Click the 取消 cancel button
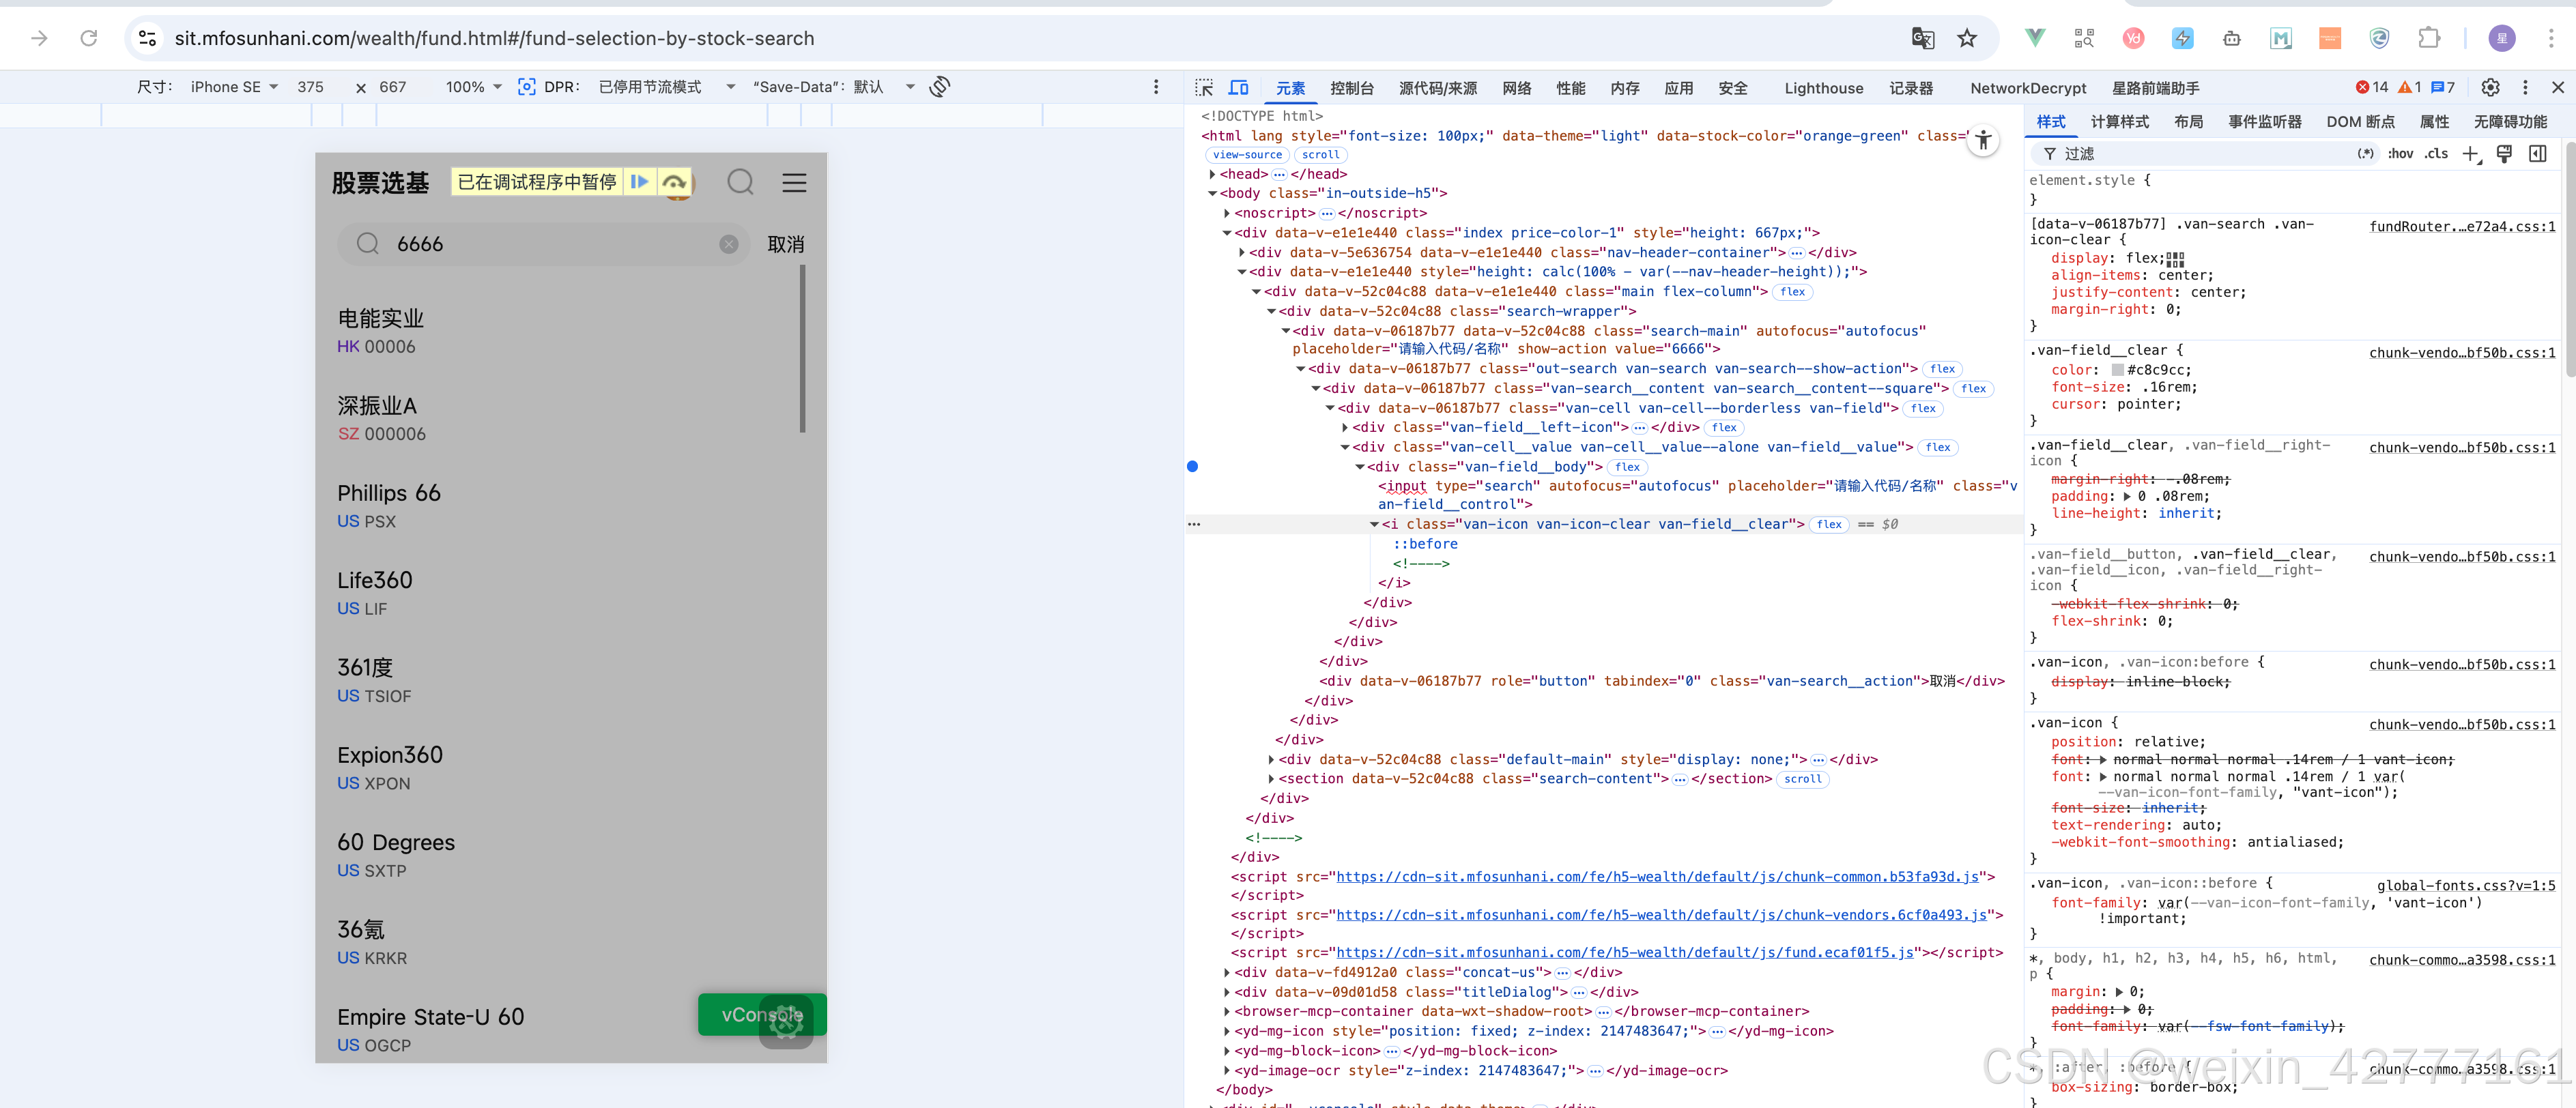The height and width of the screenshot is (1108, 2576). (785, 244)
